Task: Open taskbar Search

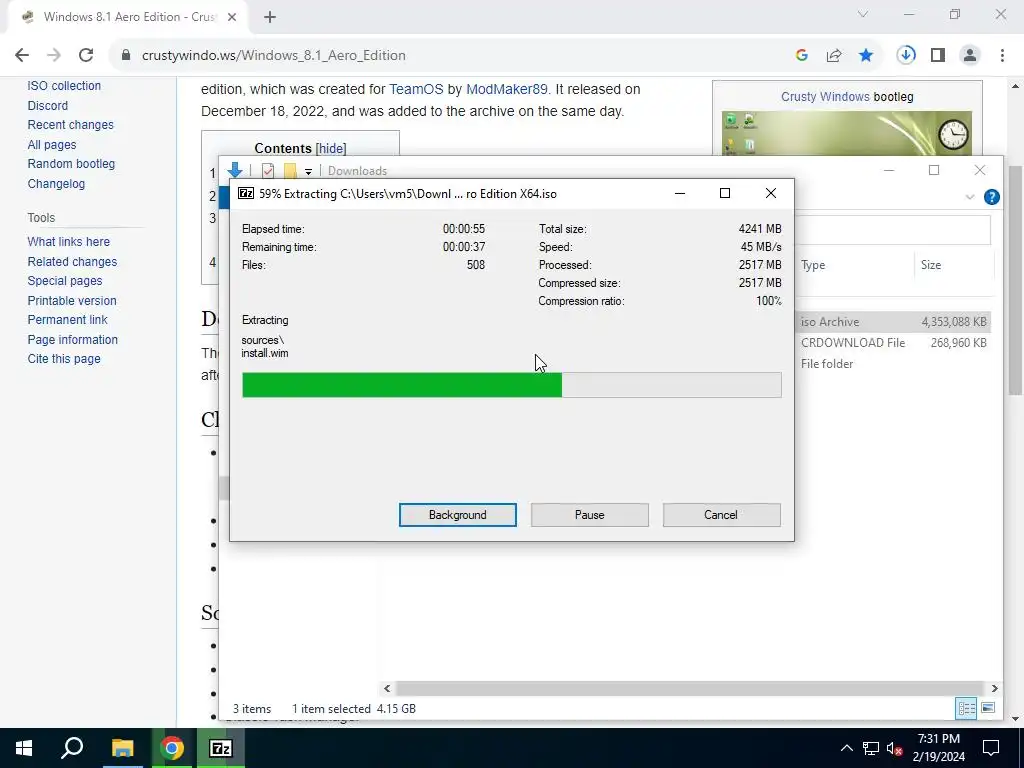Action: pyautogui.click(x=72, y=748)
